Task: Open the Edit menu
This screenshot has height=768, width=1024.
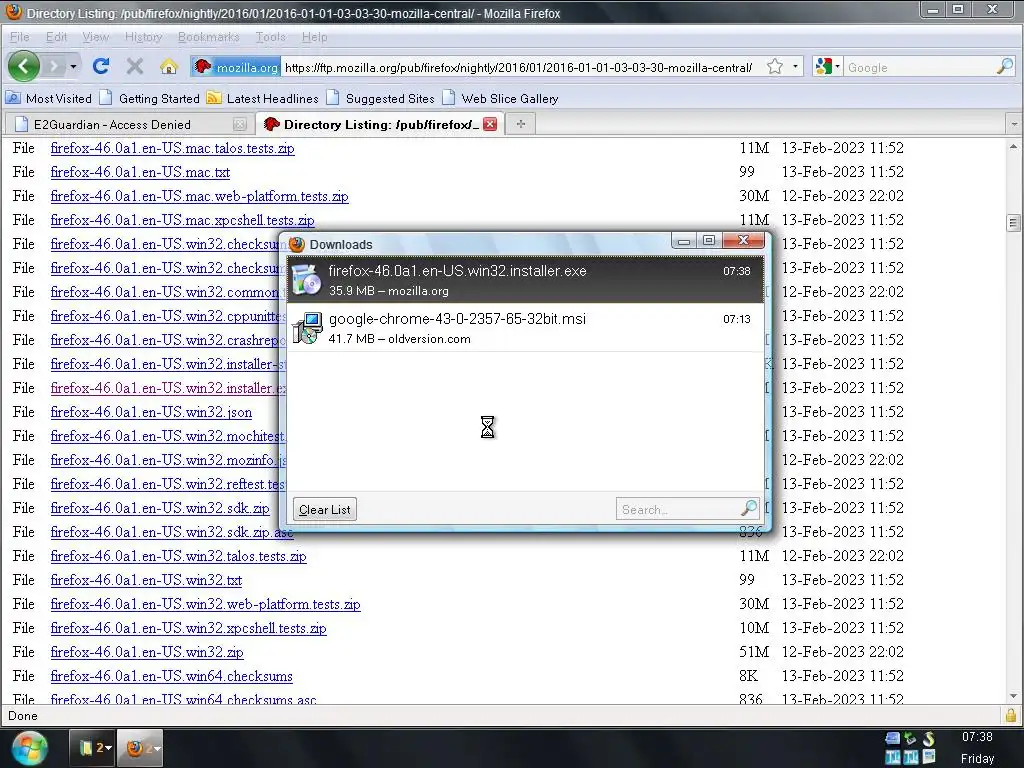Action: pos(56,37)
